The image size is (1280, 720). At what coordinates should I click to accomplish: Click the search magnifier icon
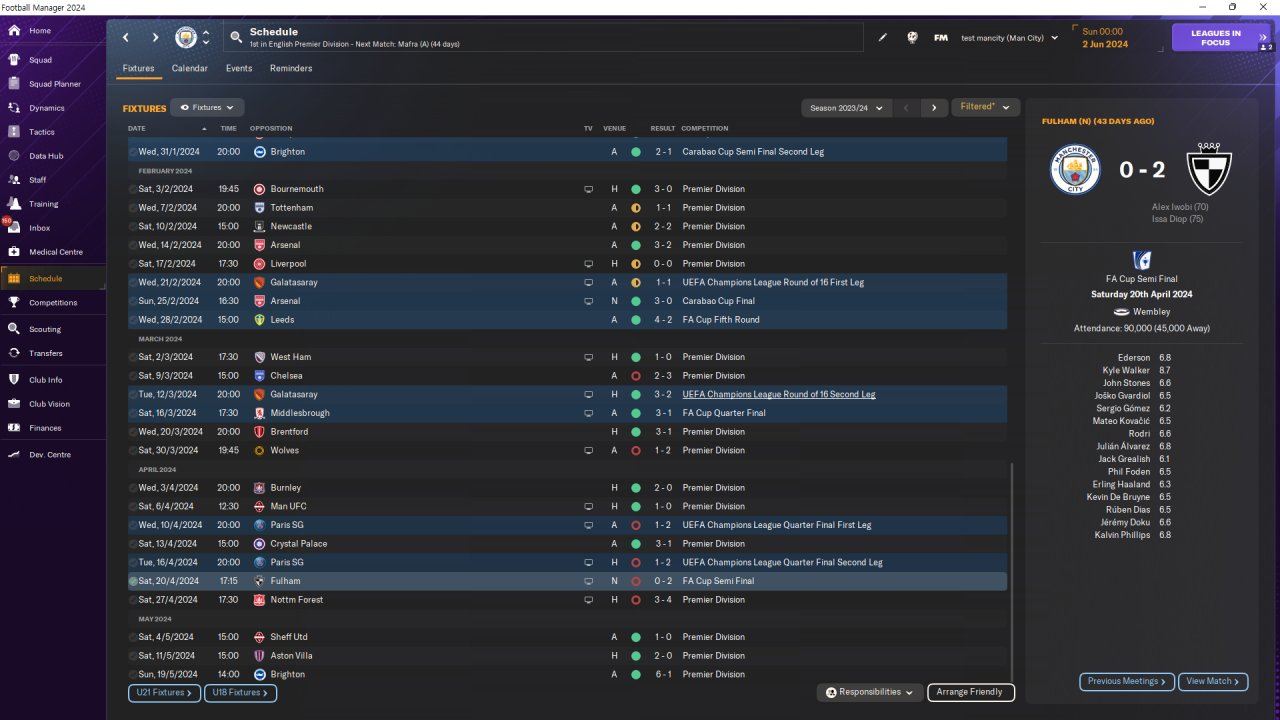click(x=236, y=38)
